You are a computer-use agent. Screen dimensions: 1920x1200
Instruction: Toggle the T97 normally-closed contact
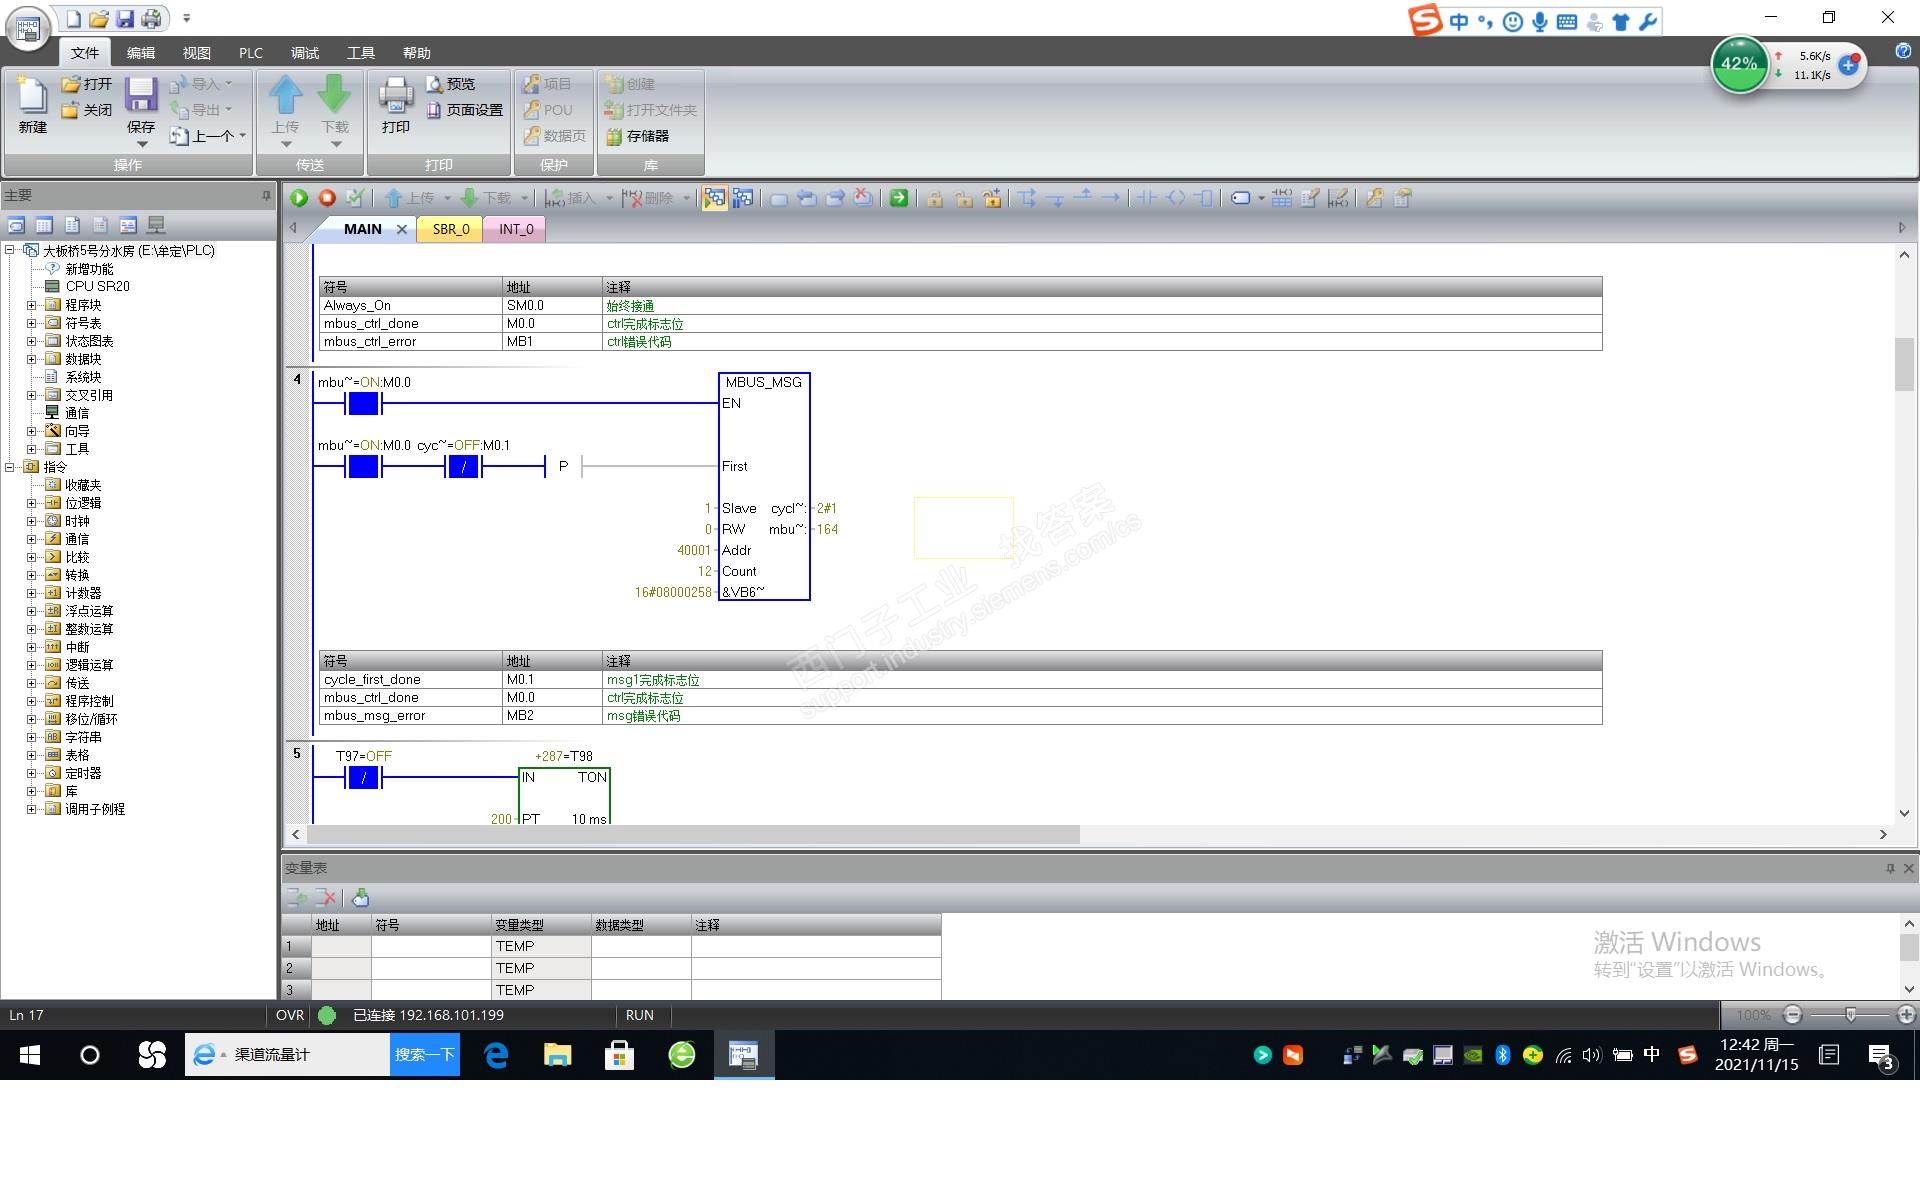[x=363, y=778]
